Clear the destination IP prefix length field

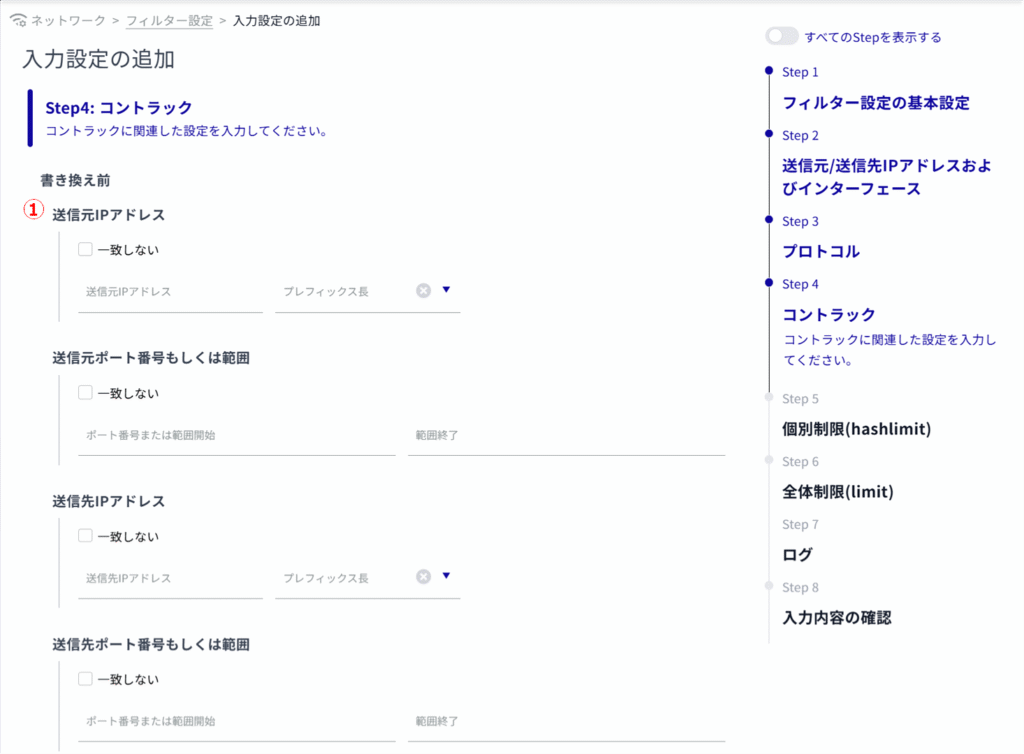(423, 577)
